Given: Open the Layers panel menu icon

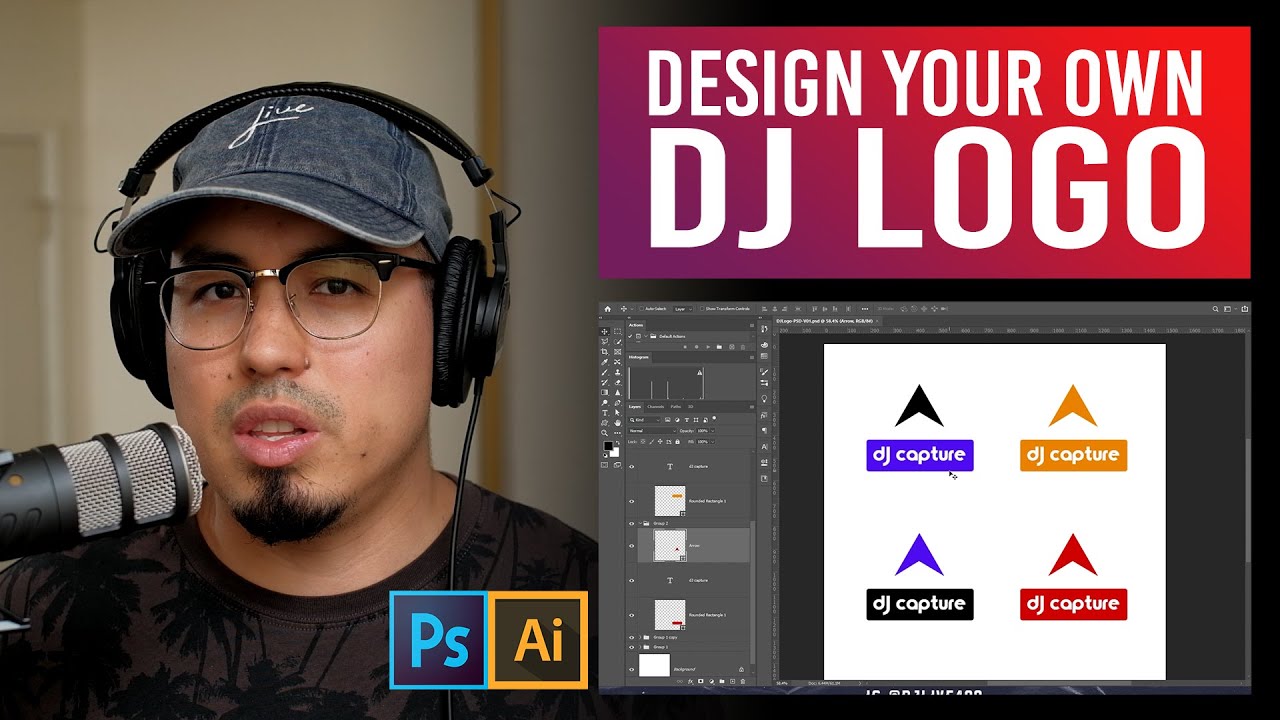Looking at the screenshot, I should tap(752, 407).
